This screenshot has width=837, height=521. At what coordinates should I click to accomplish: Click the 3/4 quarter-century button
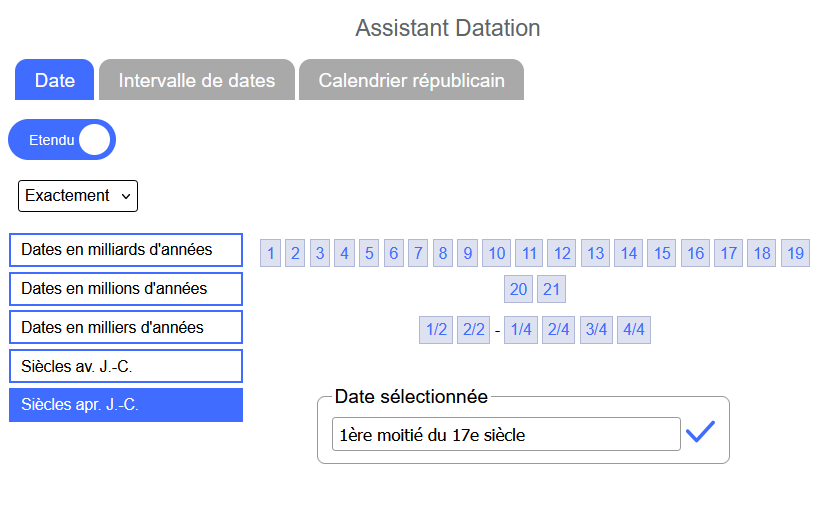(x=596, y=330)
